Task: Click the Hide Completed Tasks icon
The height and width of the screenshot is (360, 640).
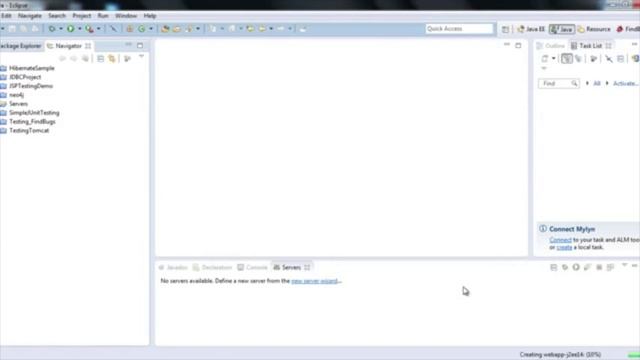Action: click(609, 59)
